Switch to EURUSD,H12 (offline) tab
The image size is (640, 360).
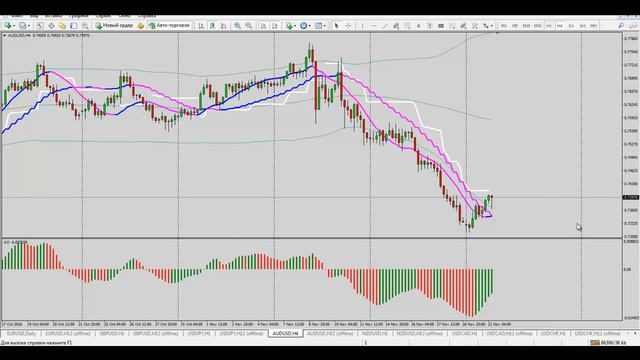pos(68,333)
